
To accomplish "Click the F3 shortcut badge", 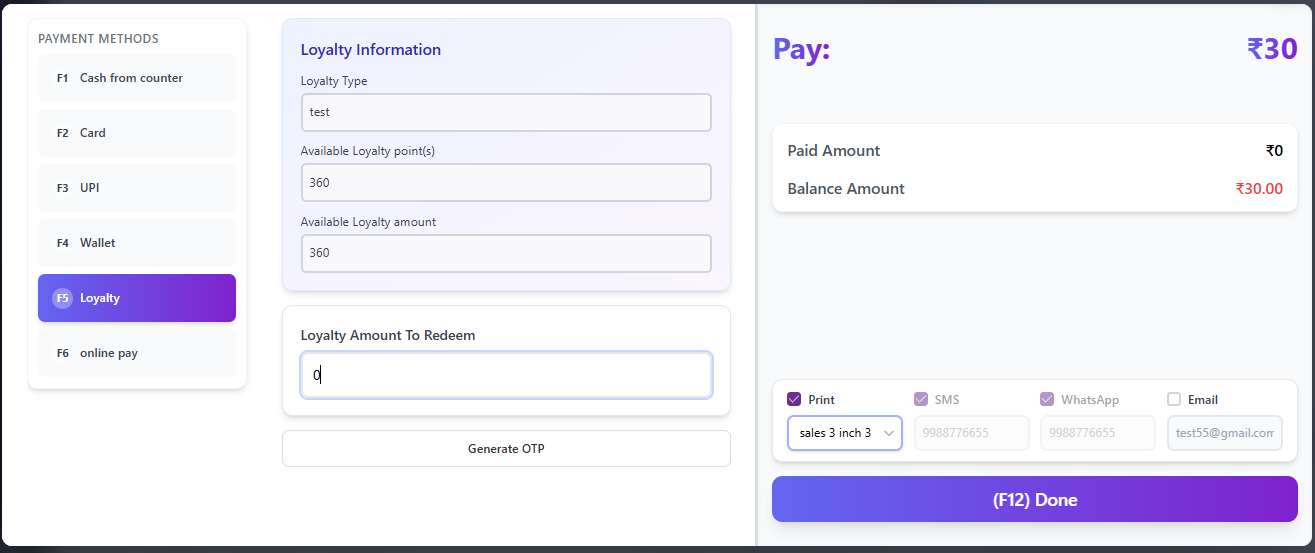I will tap(62, 188).
